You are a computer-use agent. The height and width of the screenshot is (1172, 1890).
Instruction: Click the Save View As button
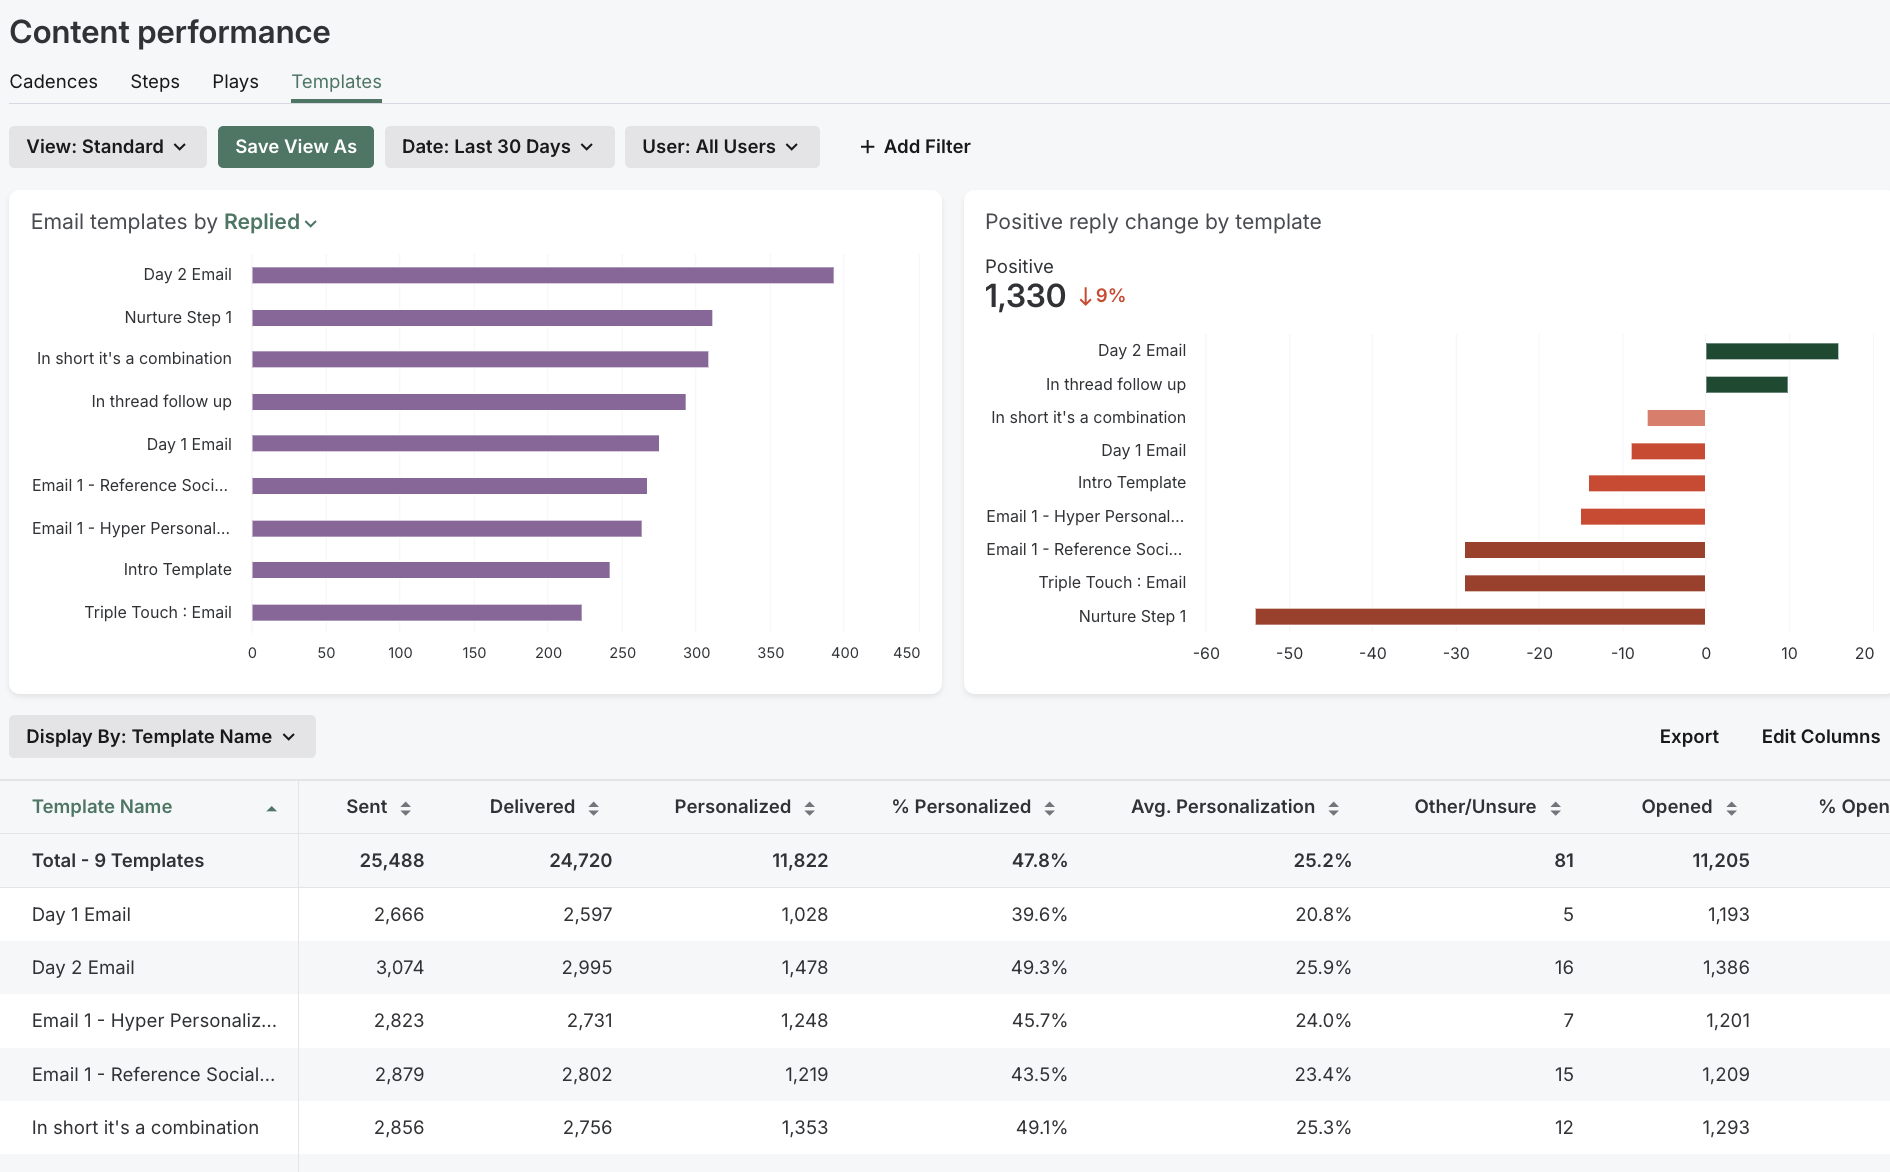[295, 146]
